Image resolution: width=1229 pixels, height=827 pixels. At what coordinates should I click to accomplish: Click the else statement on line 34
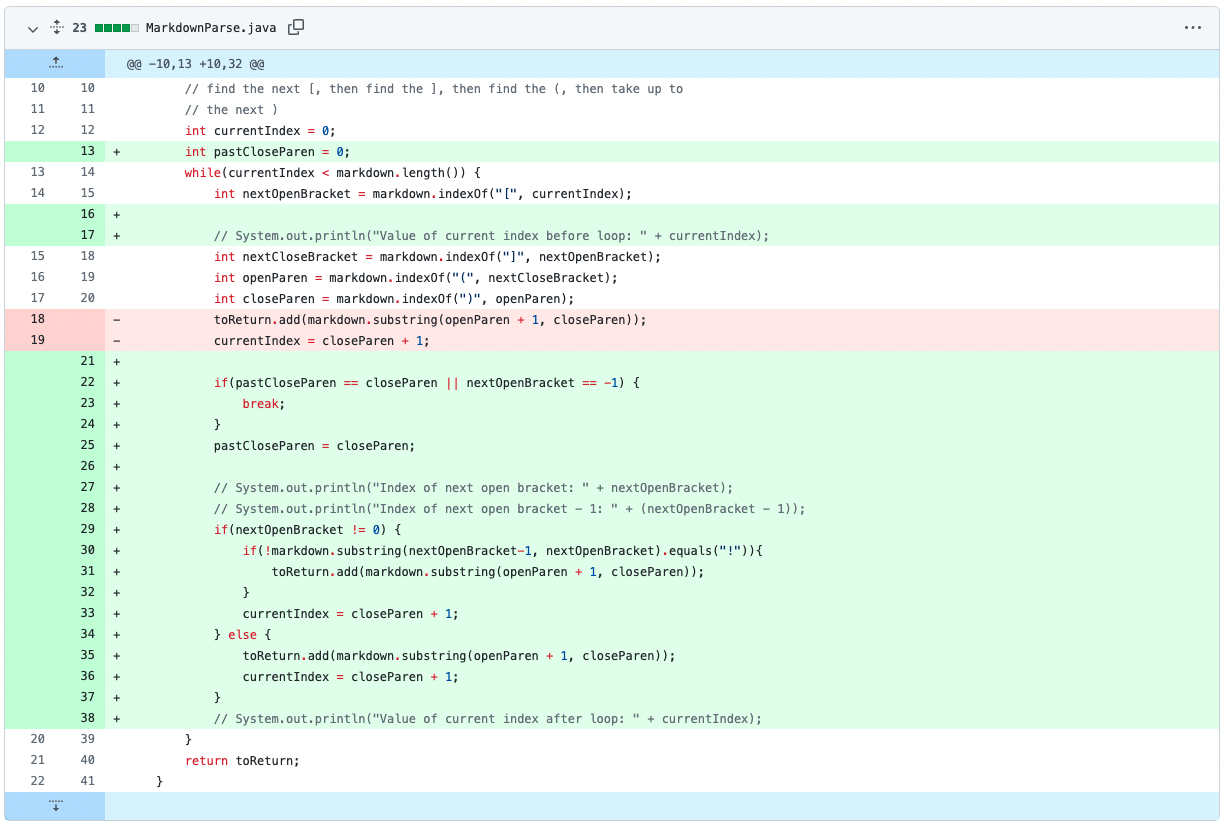point(242,635)
